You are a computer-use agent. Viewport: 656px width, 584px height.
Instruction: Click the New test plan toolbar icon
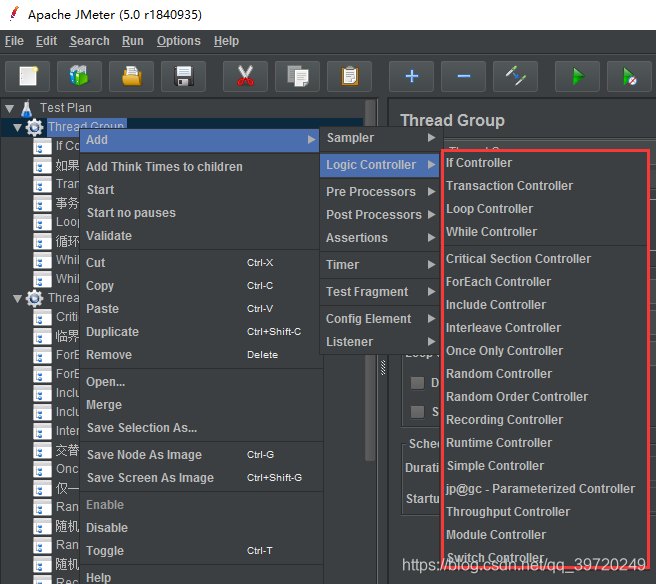(x=28, y=76)
